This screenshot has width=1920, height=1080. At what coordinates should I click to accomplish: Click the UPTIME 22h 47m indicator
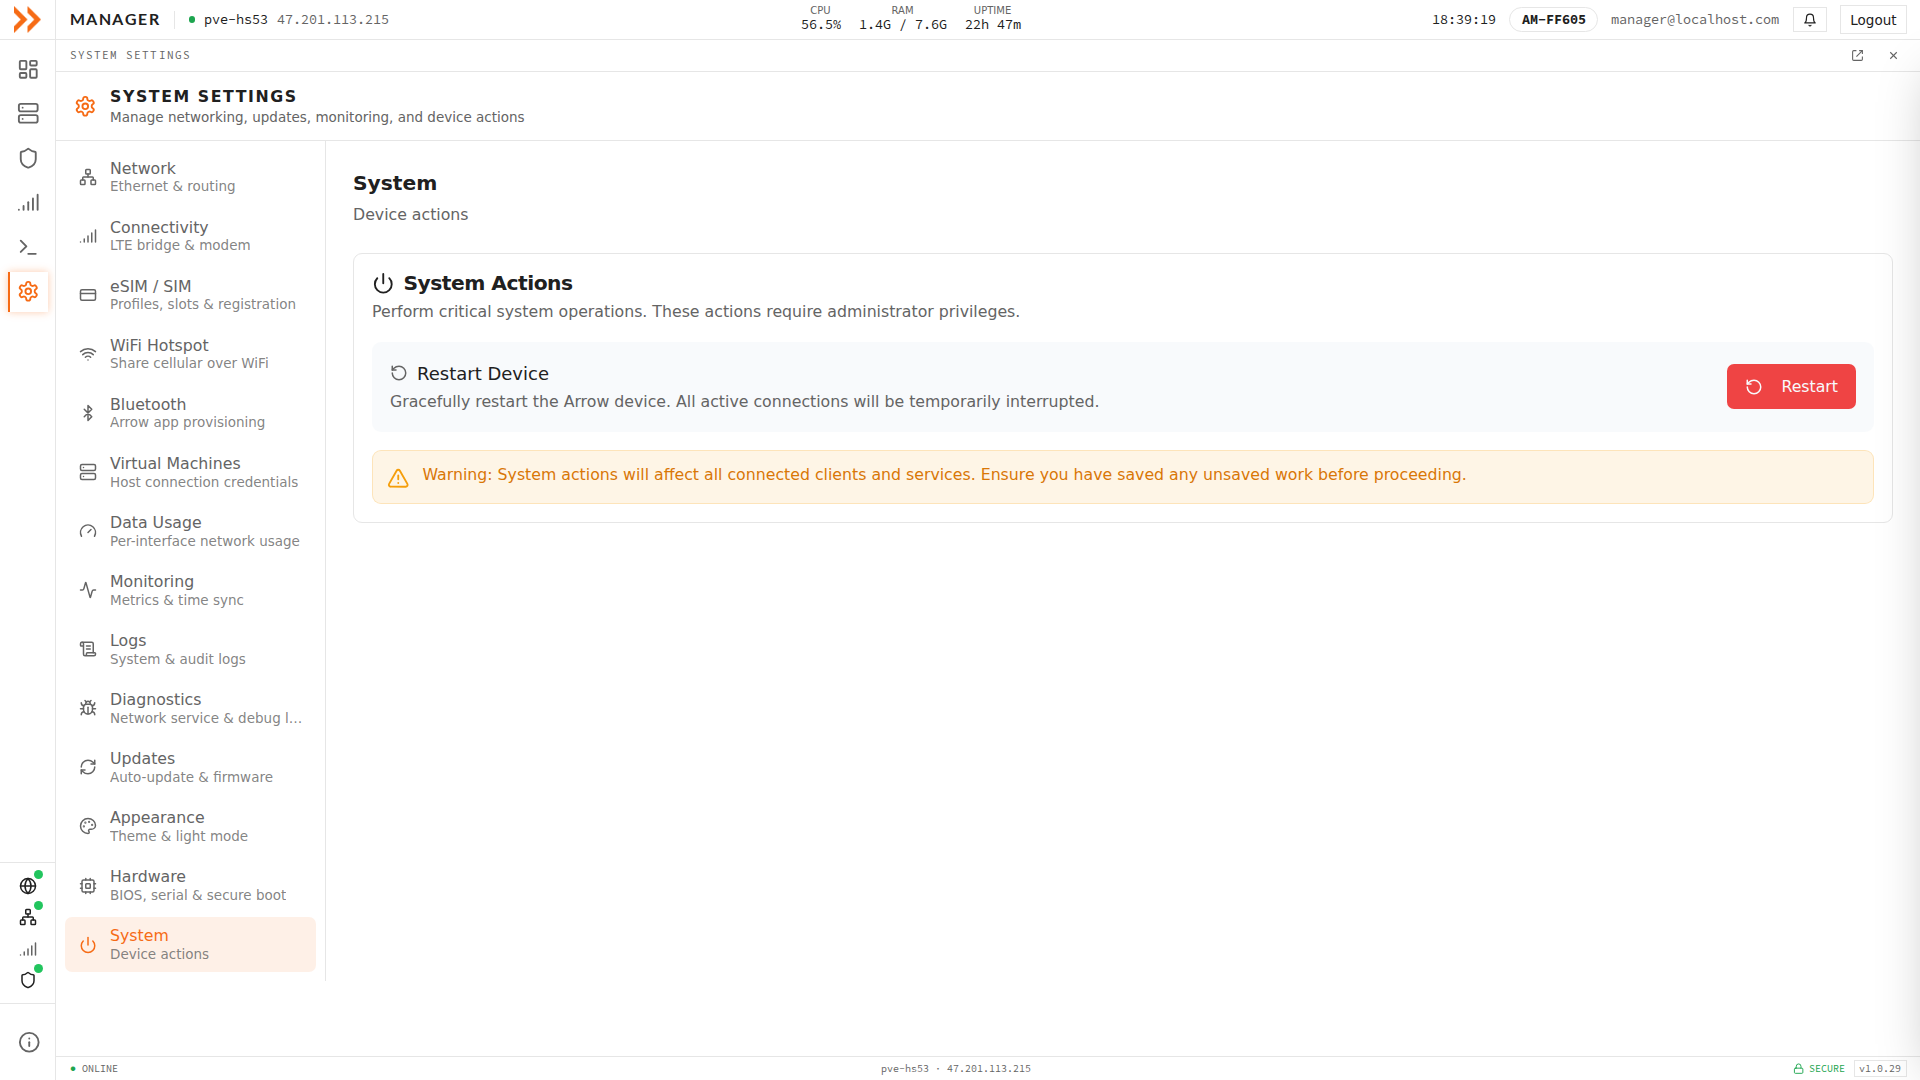(x=993, y=18)
